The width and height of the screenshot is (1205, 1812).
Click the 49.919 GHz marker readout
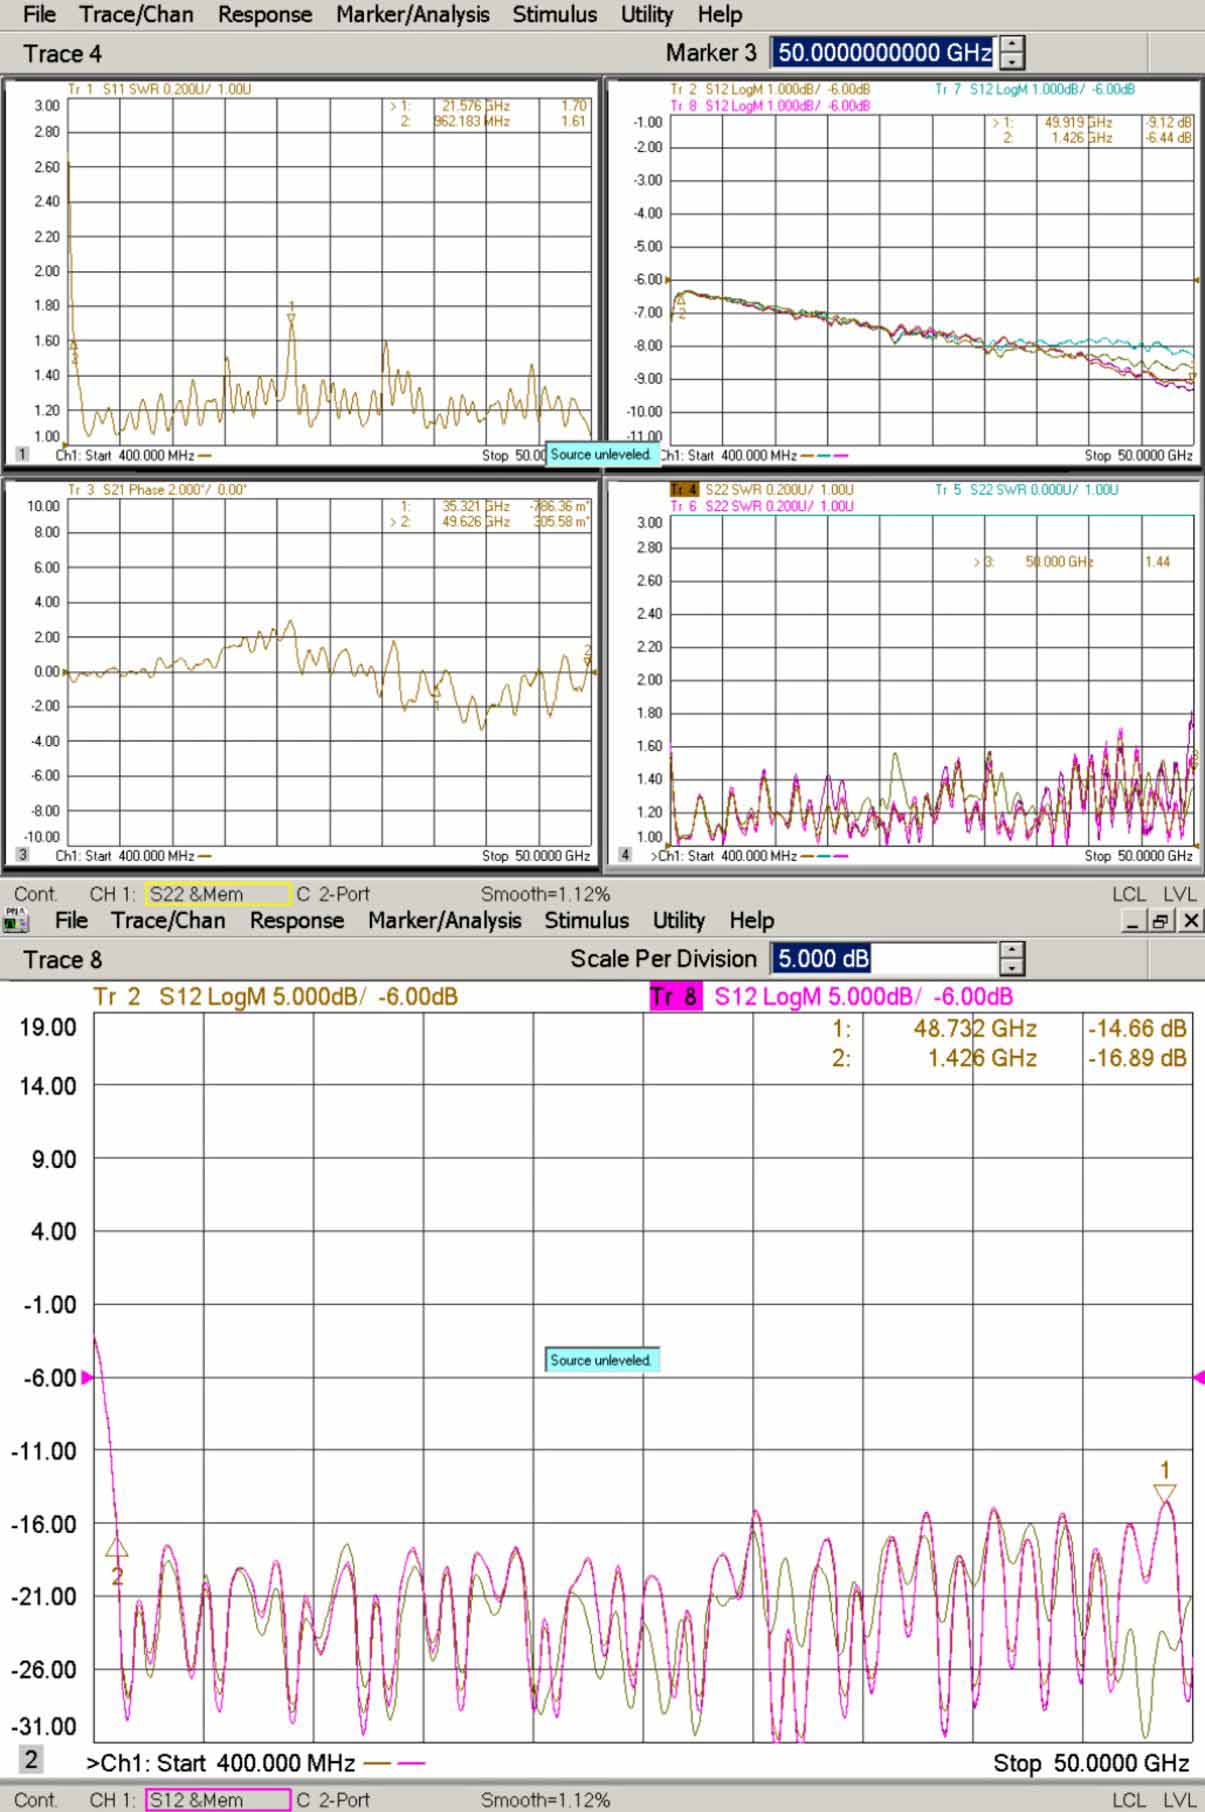[1078, 123]
